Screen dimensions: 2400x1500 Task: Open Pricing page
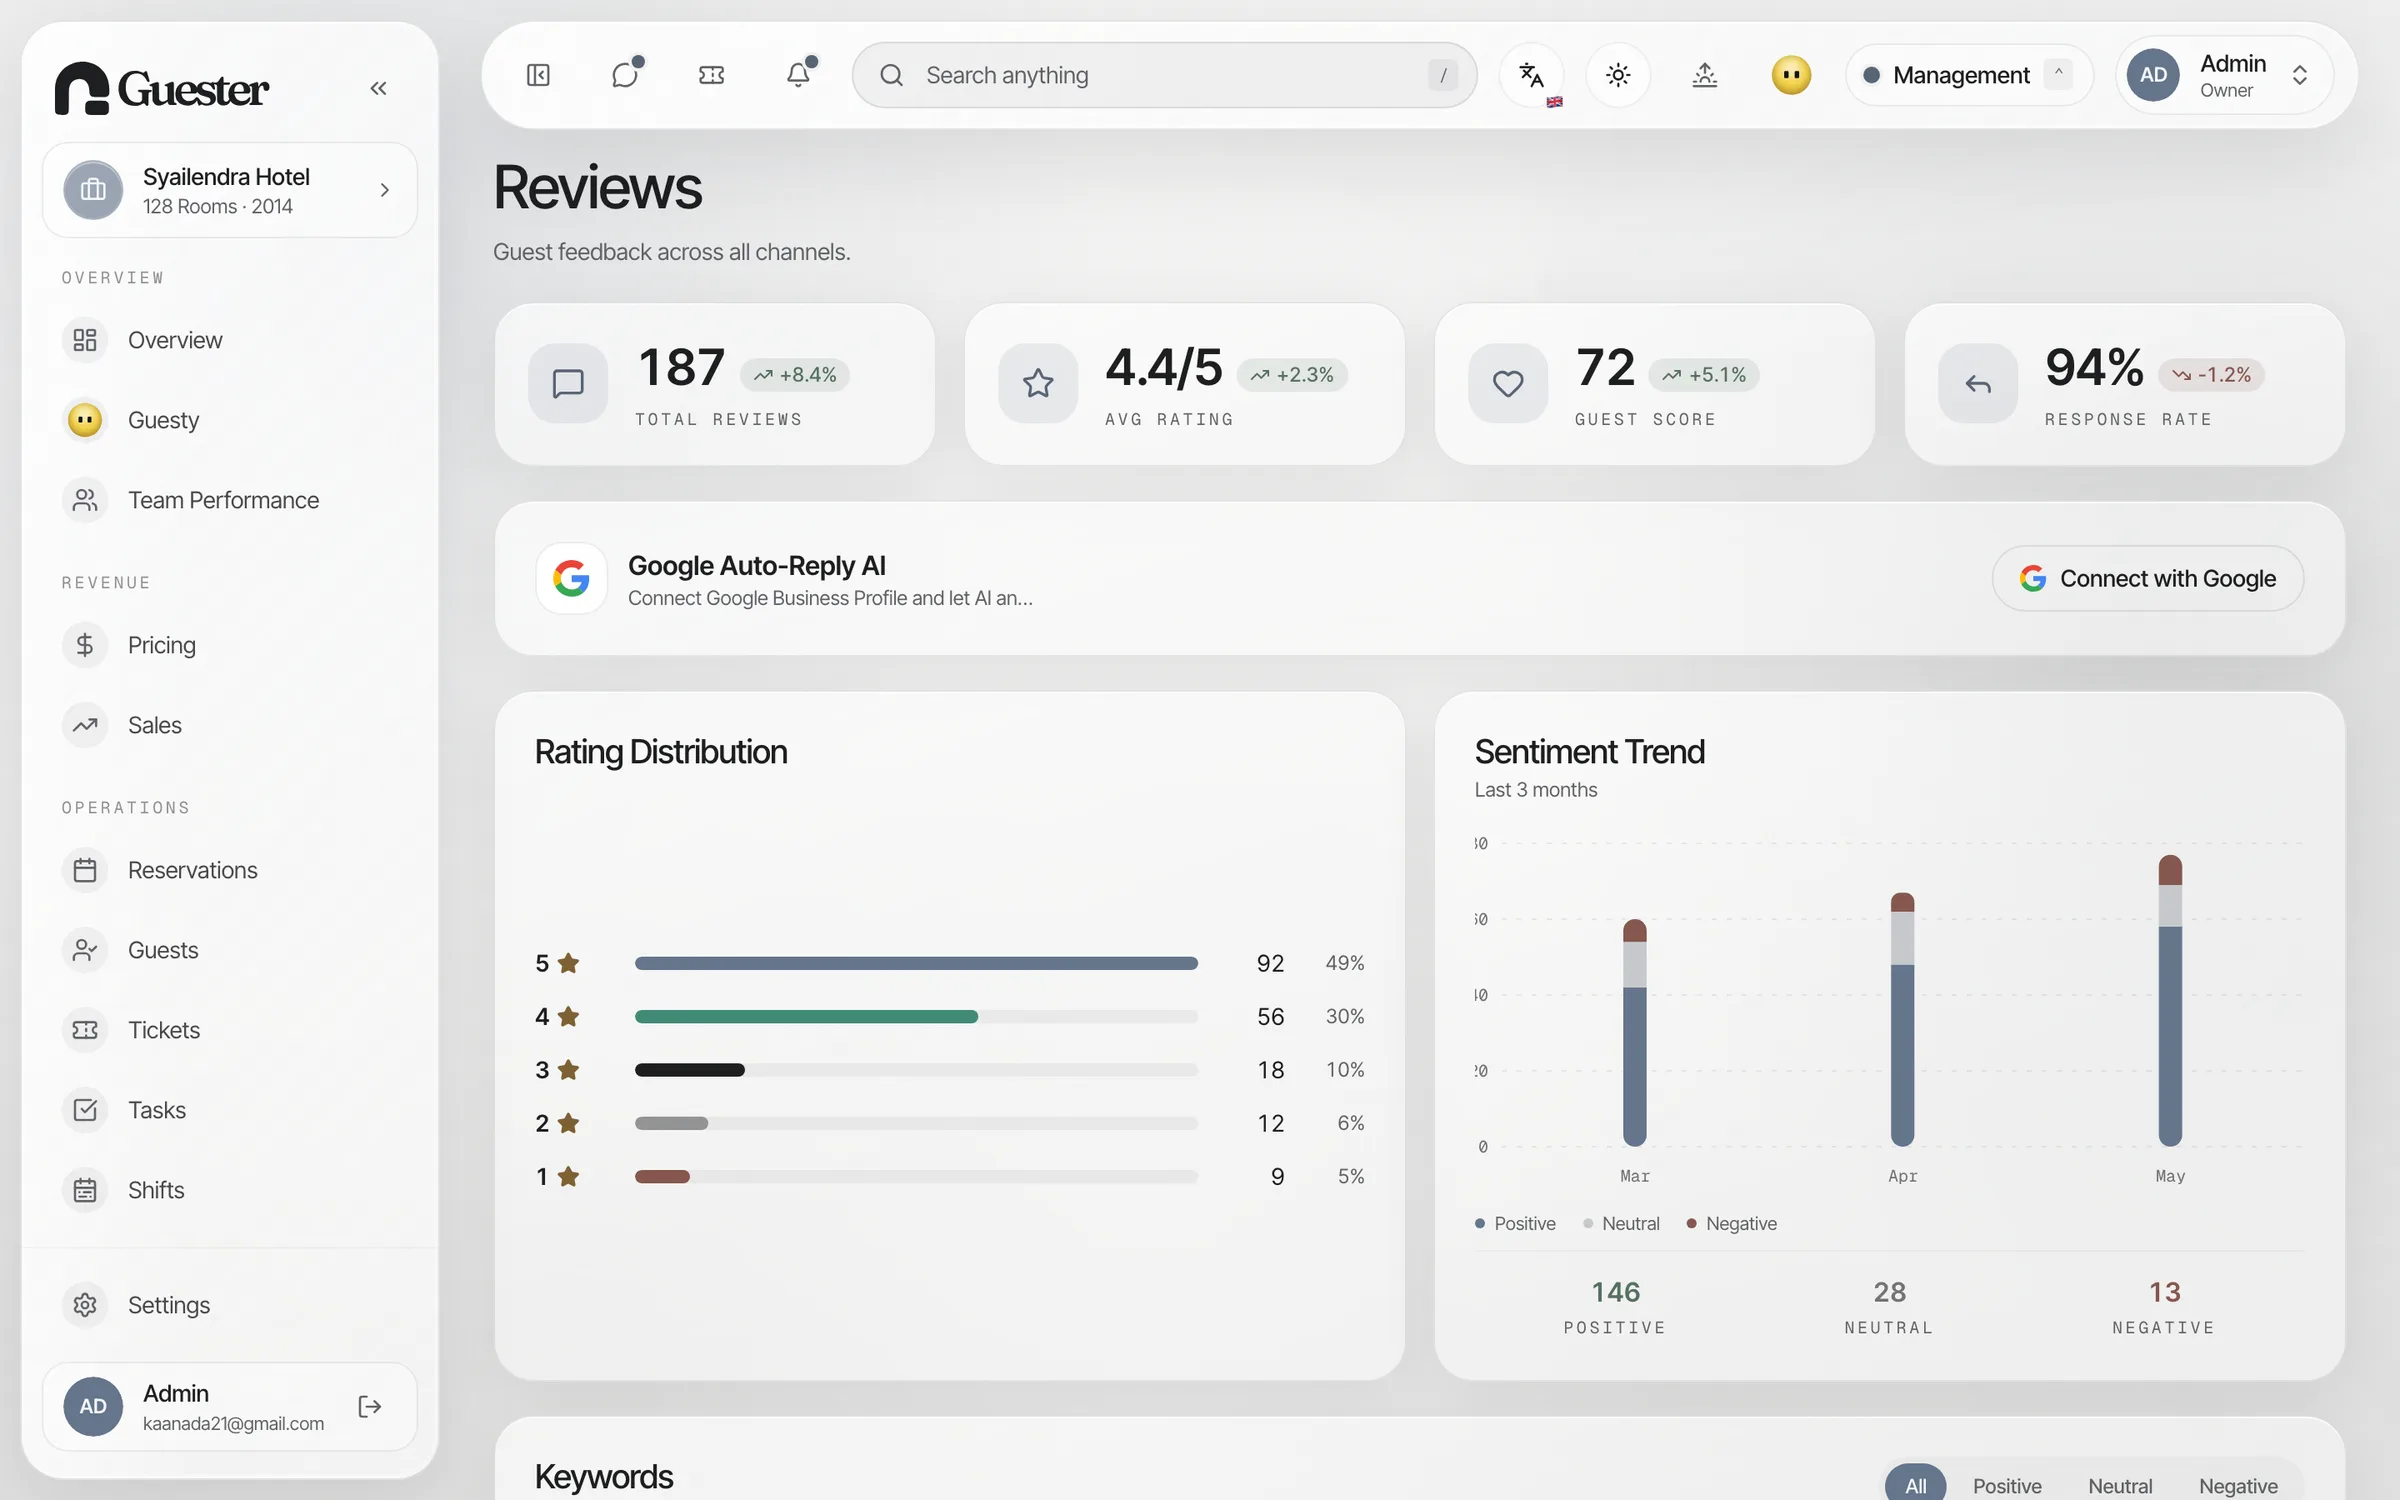pyautogui.click(x=230, y=645)
